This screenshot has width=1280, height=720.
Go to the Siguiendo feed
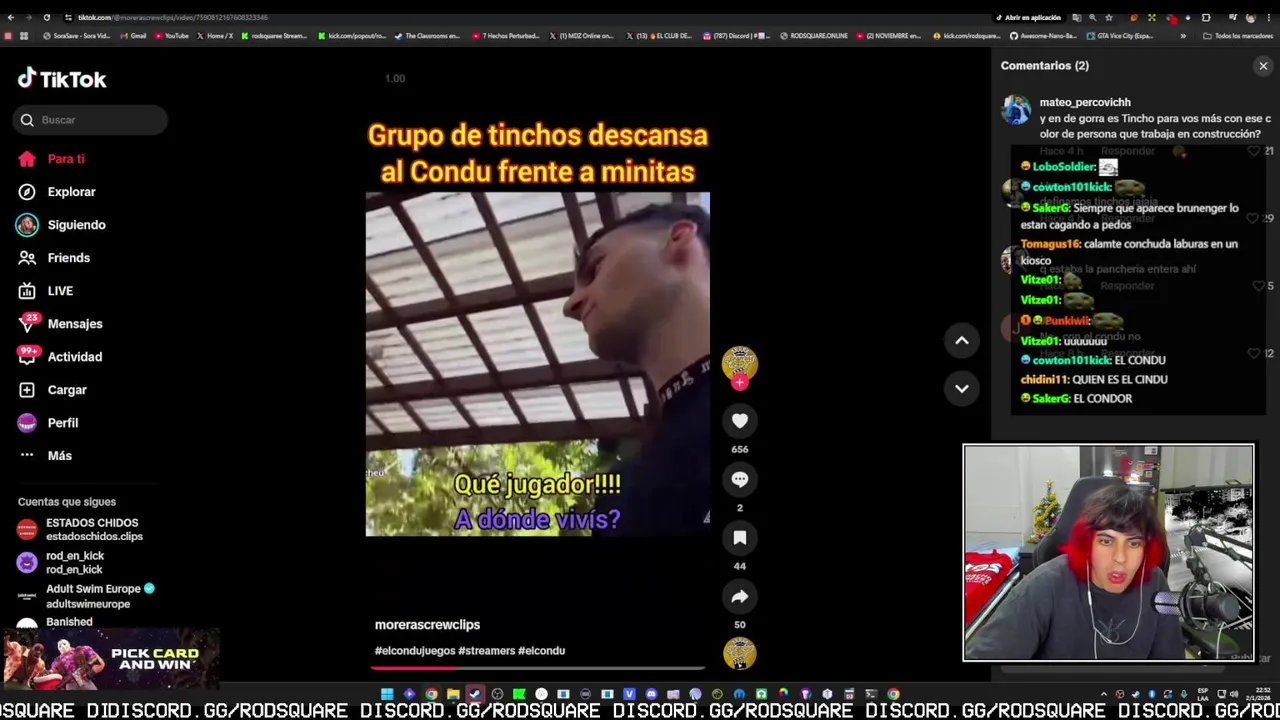click(x=76, y=225)
